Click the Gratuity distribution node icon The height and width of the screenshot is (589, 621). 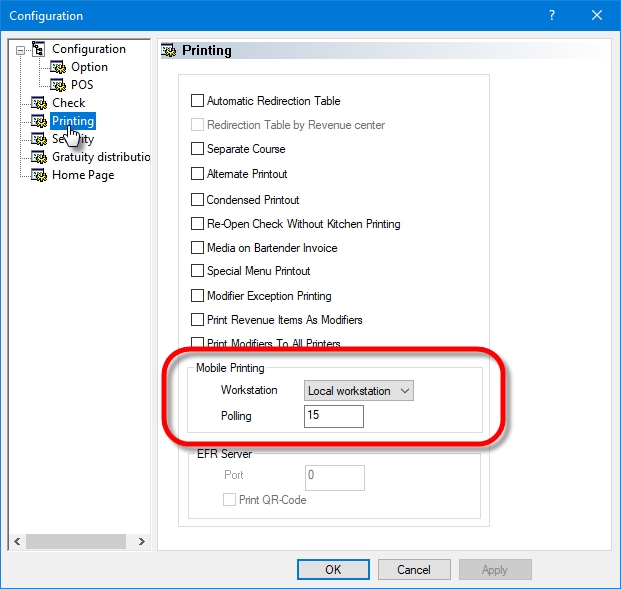39,157
